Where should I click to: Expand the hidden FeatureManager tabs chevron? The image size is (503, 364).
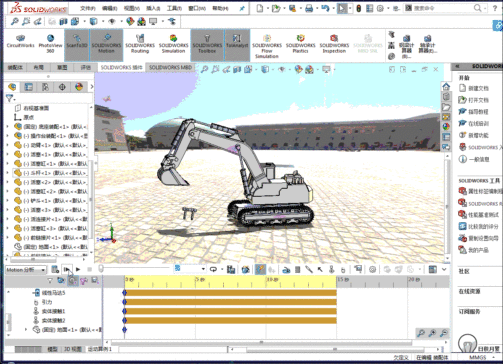(92, 87)
